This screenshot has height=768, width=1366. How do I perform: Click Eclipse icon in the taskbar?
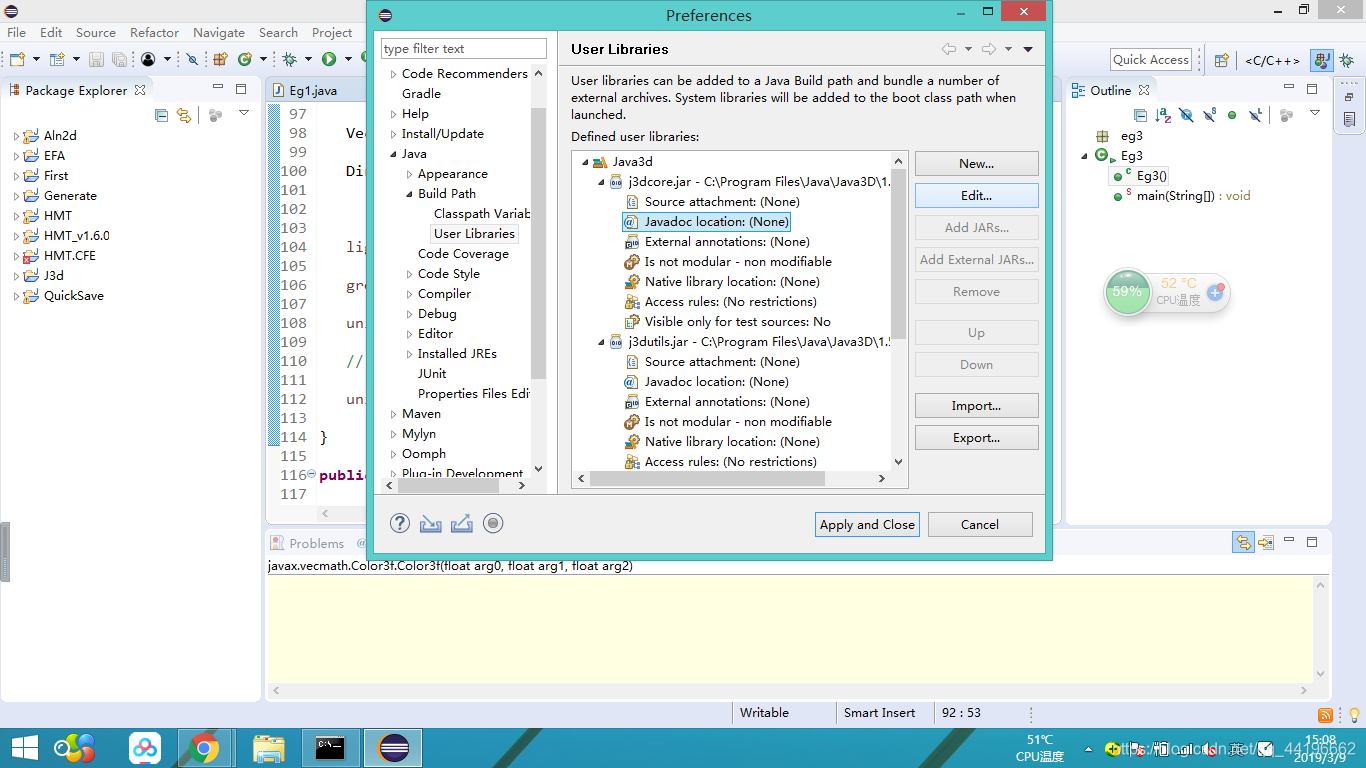pos(395,747)
